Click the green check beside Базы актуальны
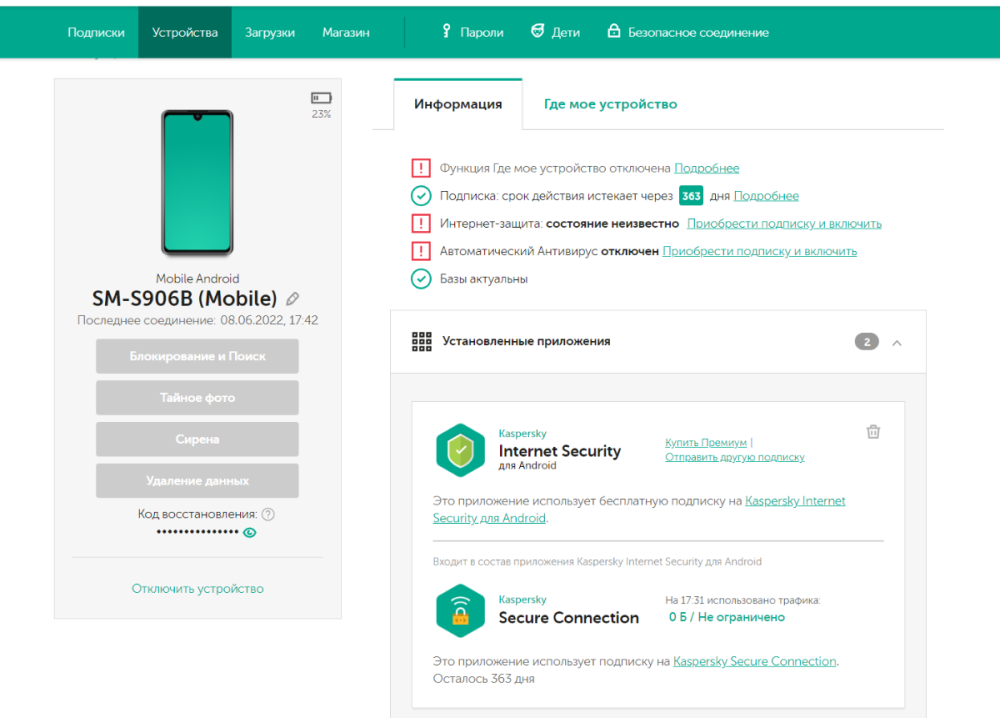Screen dimensions: 1000x718 pos(421,279)
